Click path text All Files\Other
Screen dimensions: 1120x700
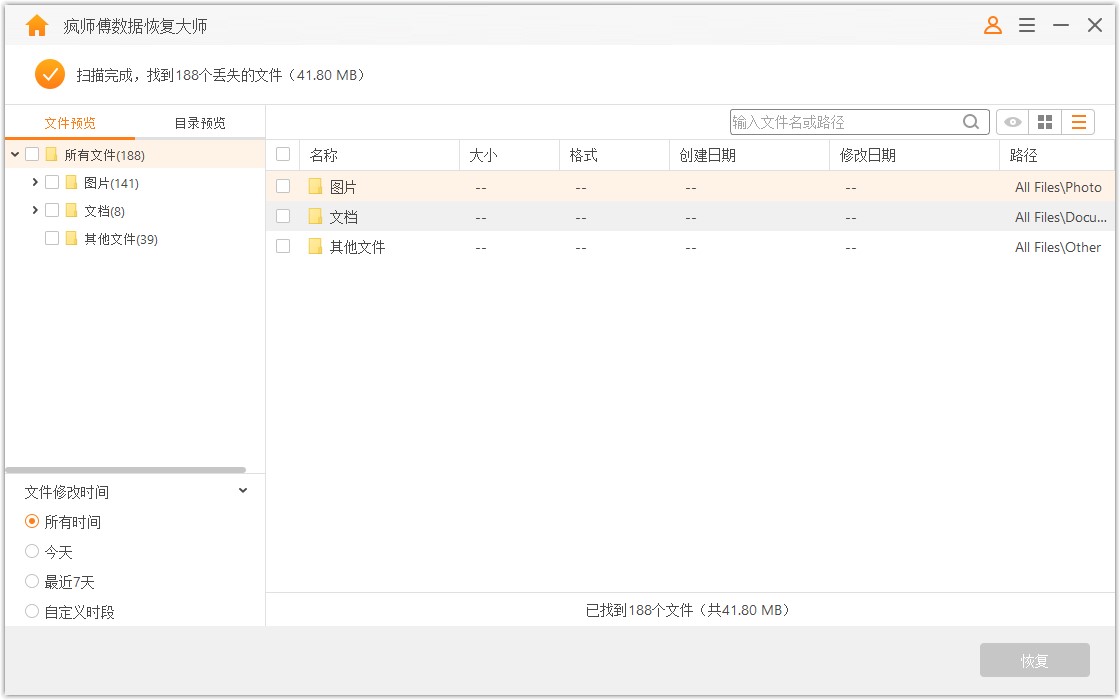click(1058, 247)
